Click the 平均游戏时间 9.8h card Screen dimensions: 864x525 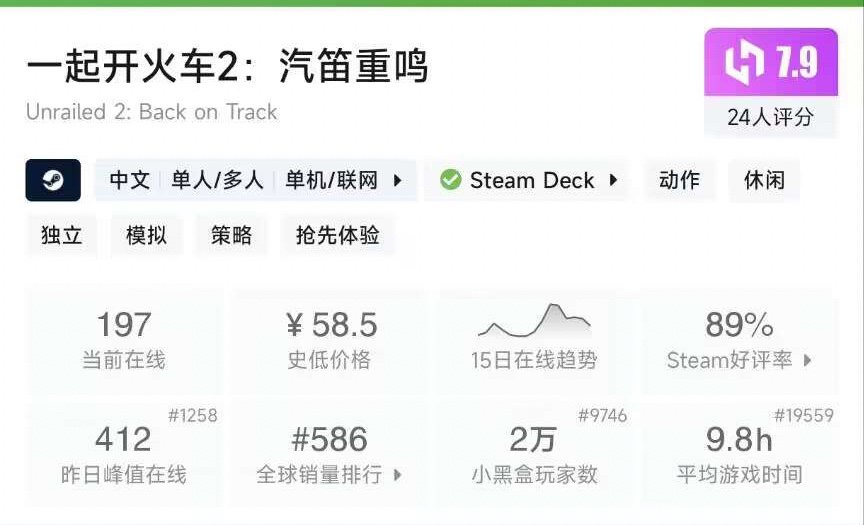coord(739,453)
